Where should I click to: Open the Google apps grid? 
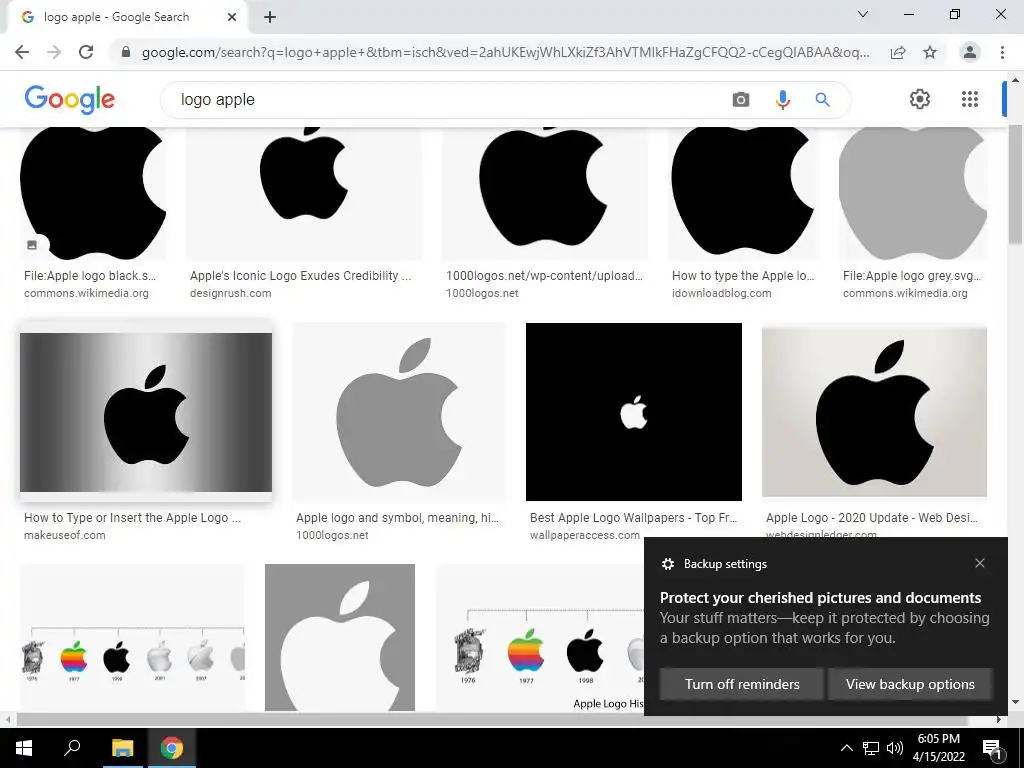click(x=970, y=99)
